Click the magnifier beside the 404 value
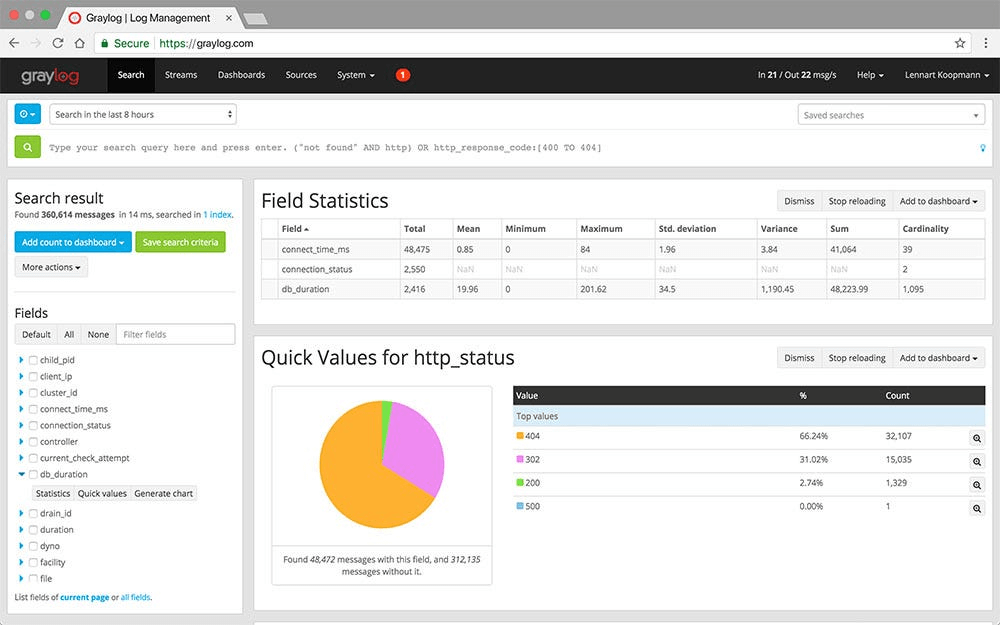The width and height of the screenshot is (1000, 625). (x=977, y=439)
